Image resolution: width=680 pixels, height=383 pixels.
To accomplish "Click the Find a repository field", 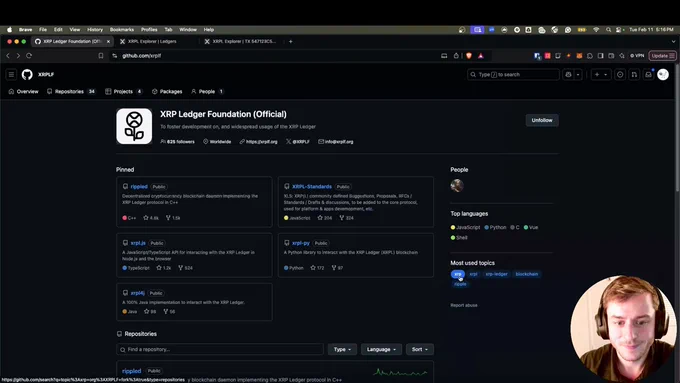I will pyautogui.click(x=220, y=349).
